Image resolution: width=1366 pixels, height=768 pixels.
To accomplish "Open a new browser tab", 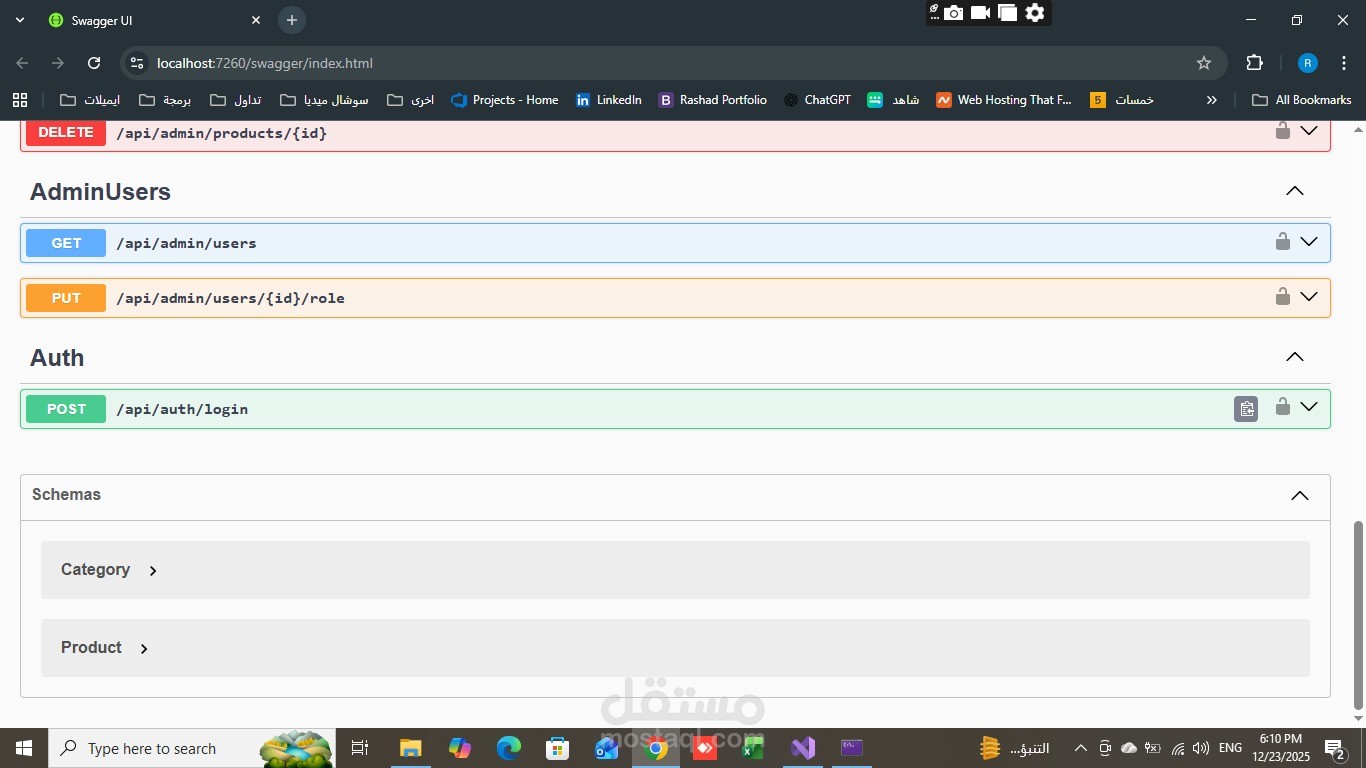I will tap(292, 20).
